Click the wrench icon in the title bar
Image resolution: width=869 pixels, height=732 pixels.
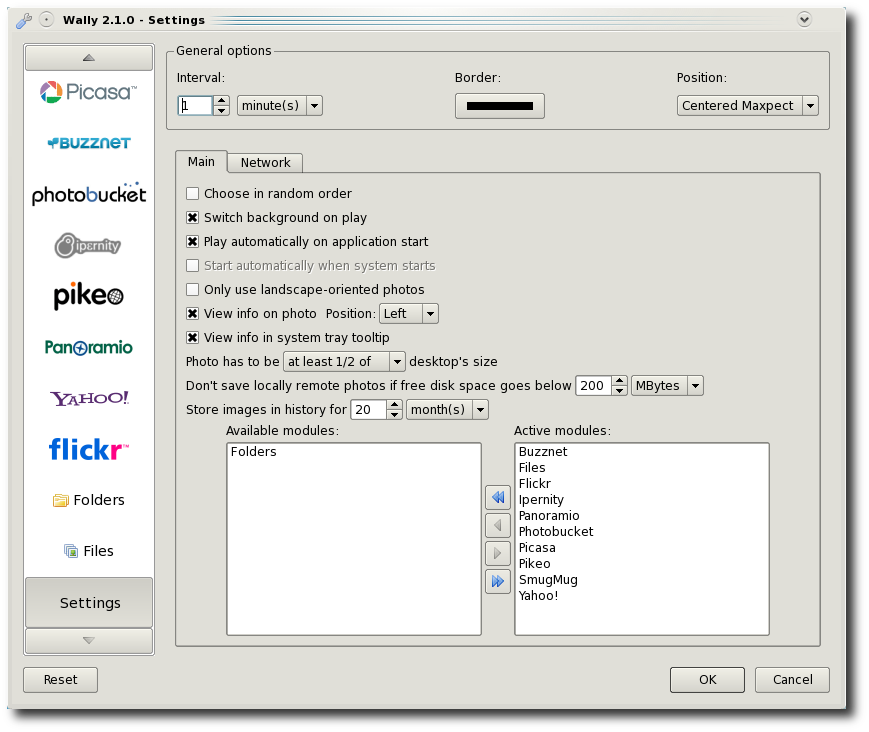(23, 21)
